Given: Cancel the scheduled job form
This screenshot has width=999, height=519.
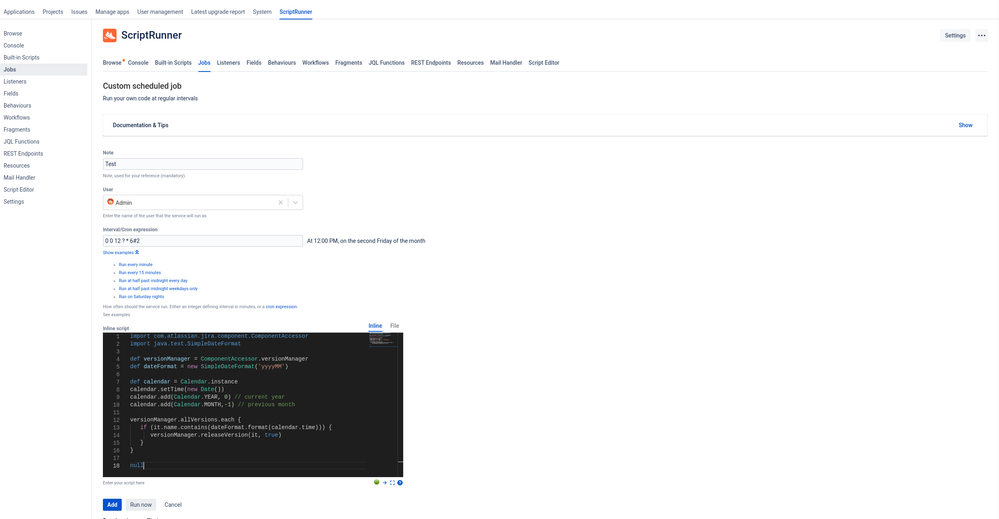Looking at the screenshot, I should [x=173, y=504].
